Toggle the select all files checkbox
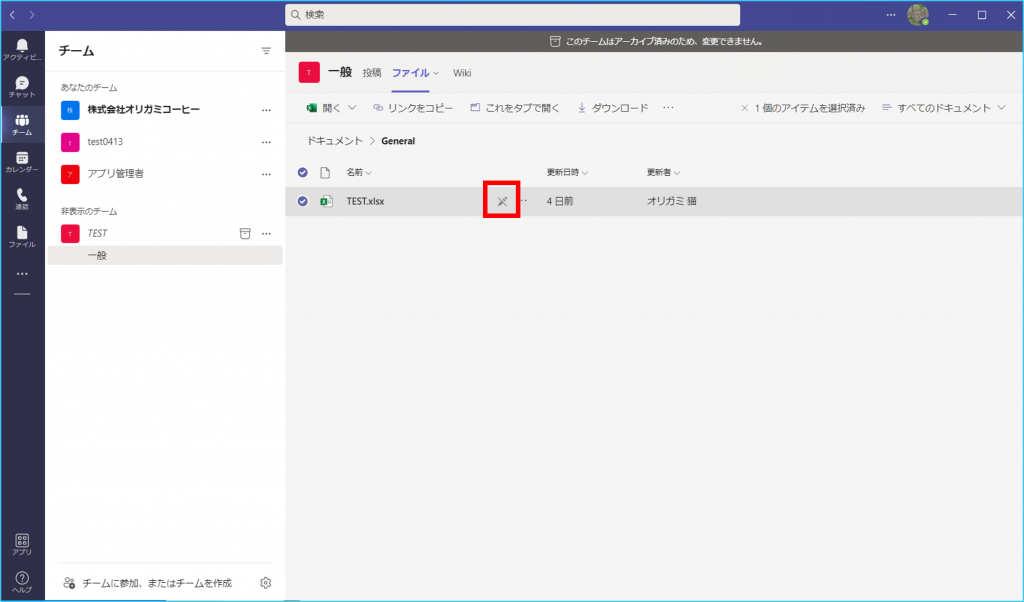1024x602 pixels. coord(303,172)
